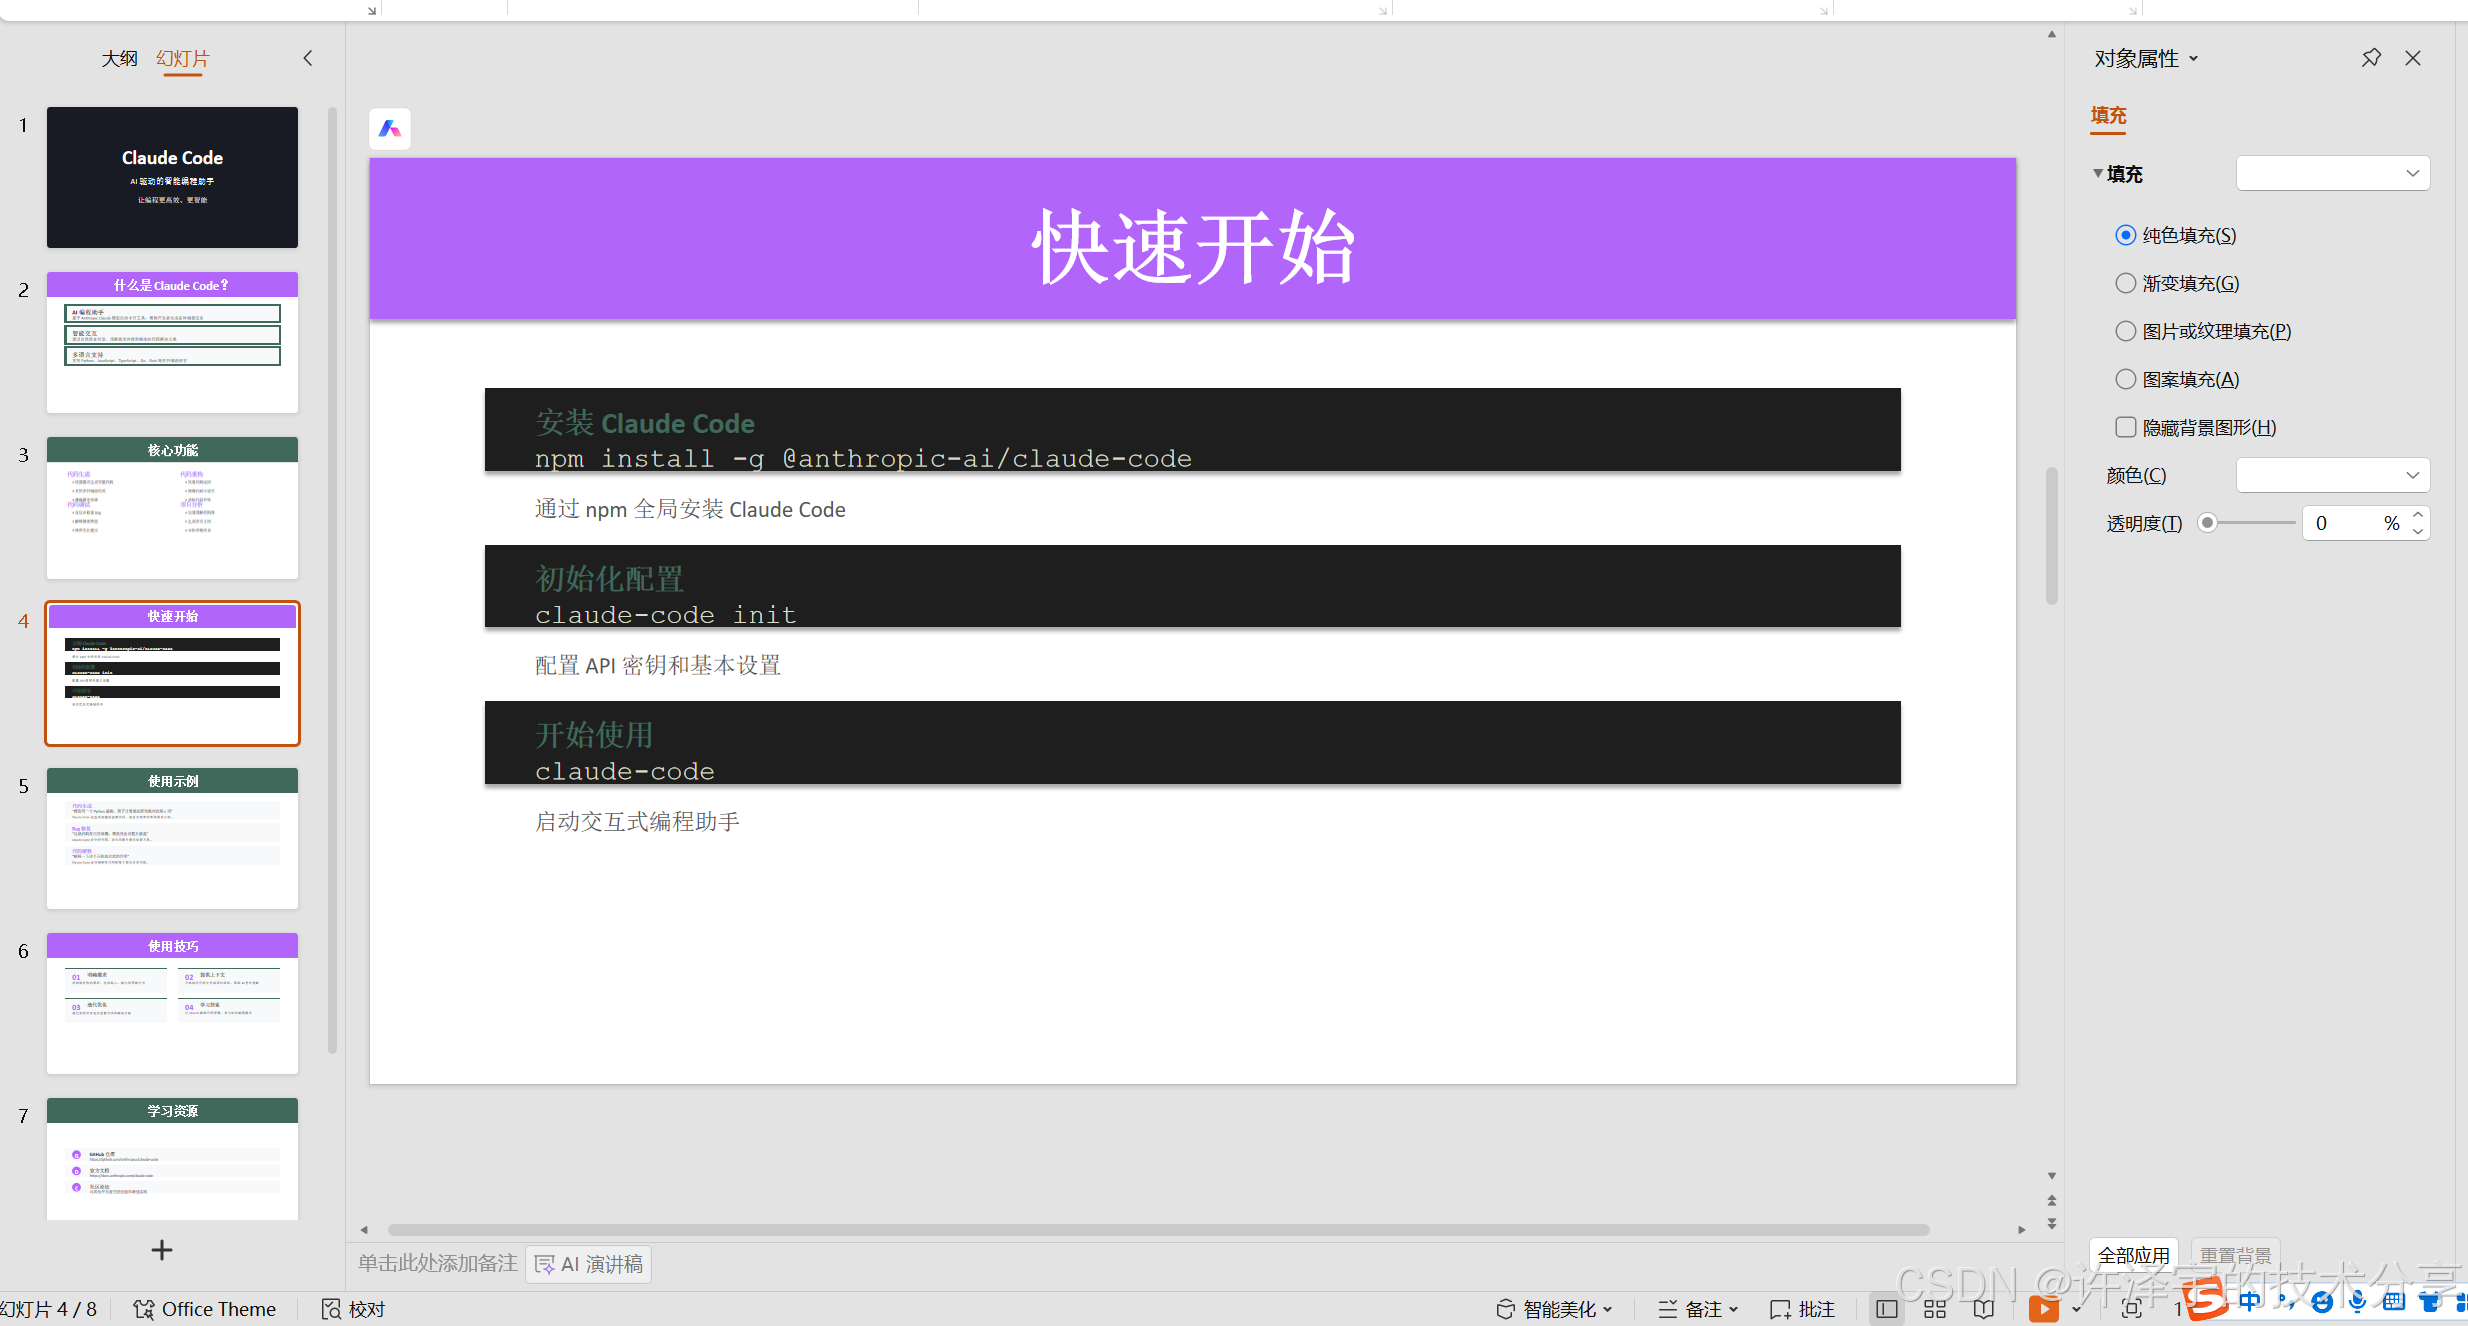Image resolution: width=2468 pixels, height=1326 pixels.
Task: Switch to slide sorter grid view
Action: [x=1935, y=1309]
